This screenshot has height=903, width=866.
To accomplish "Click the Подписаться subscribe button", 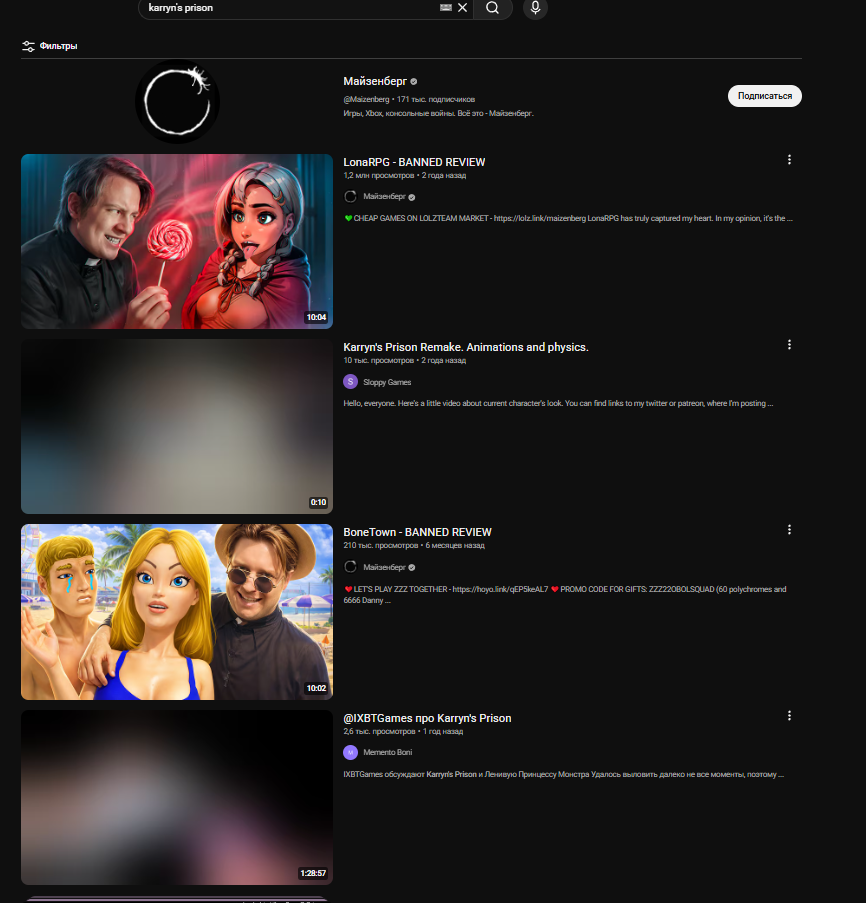I will [765, 96].
